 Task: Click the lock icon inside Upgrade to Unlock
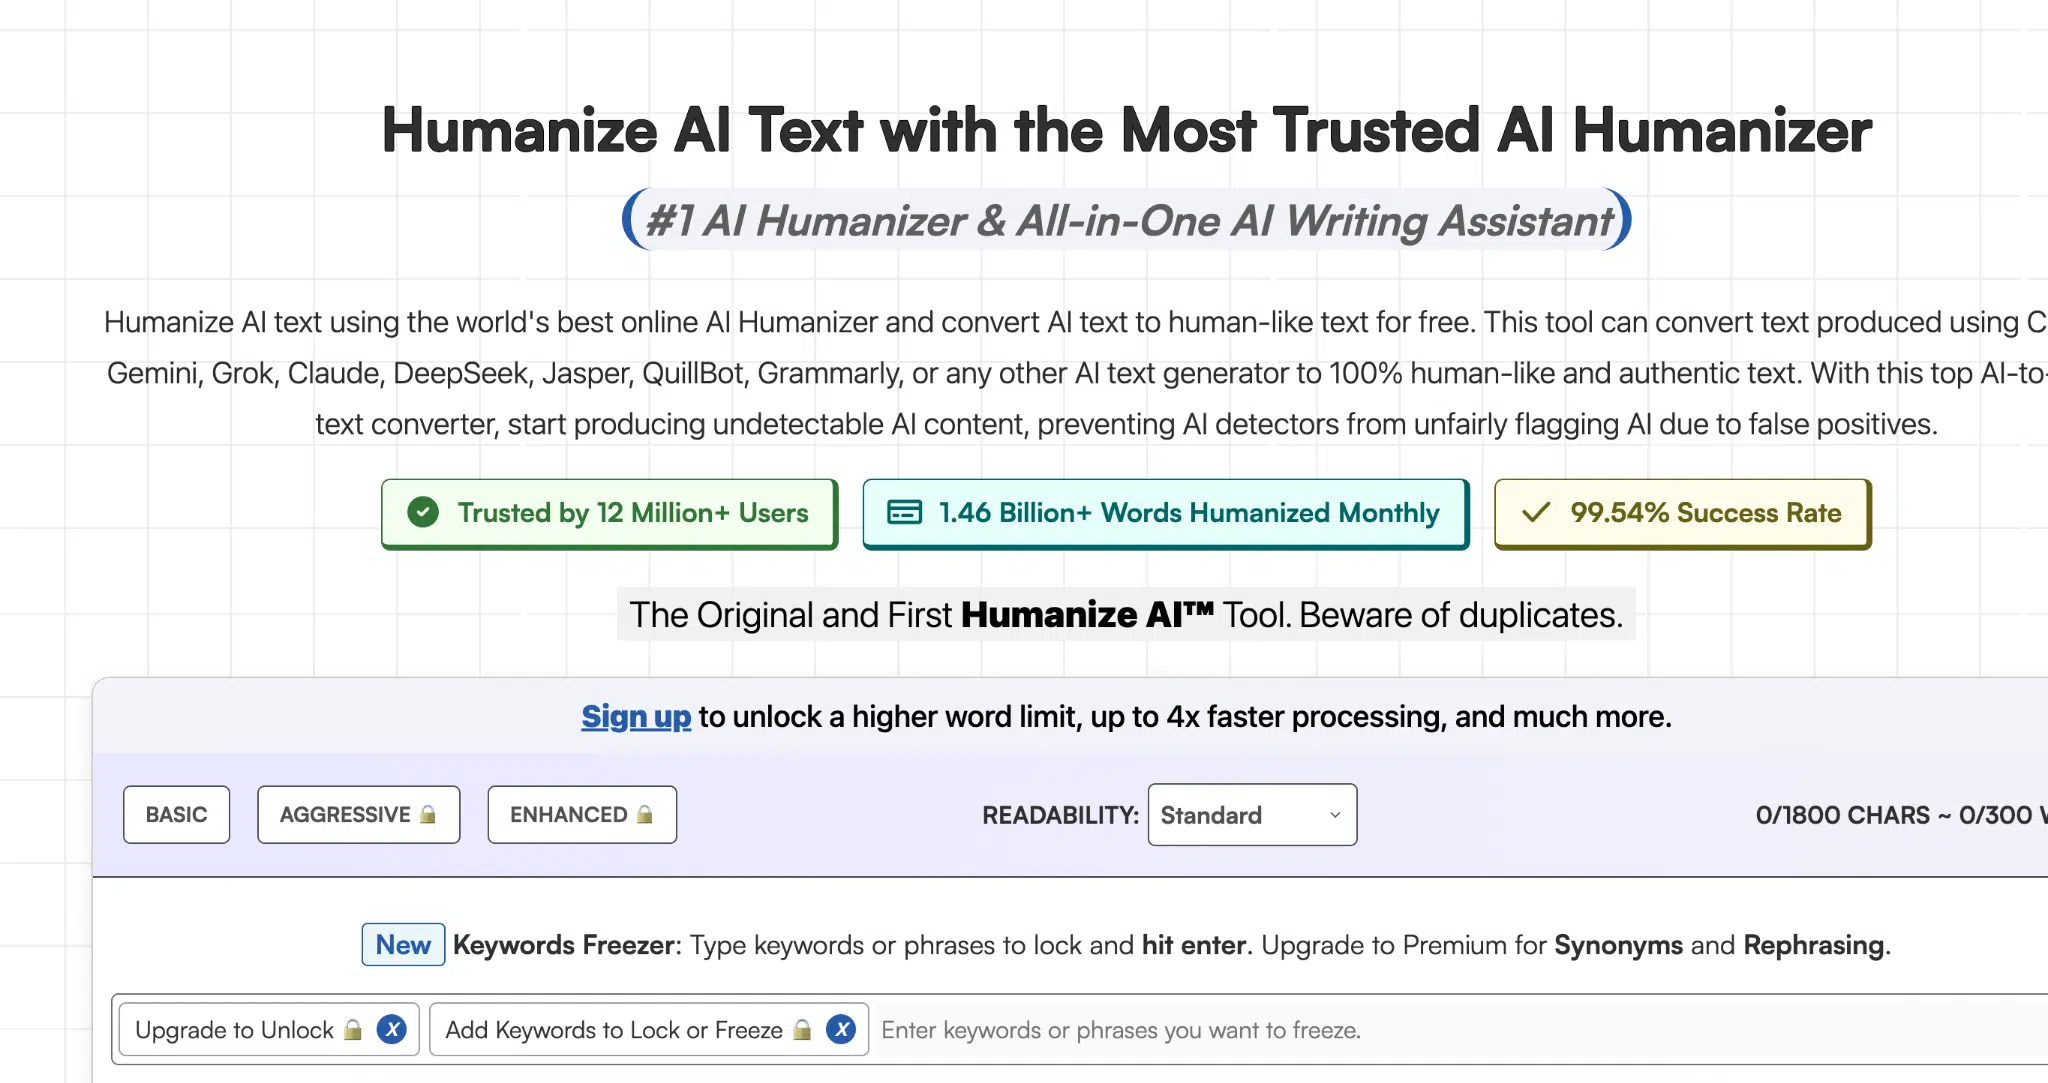352,1029
